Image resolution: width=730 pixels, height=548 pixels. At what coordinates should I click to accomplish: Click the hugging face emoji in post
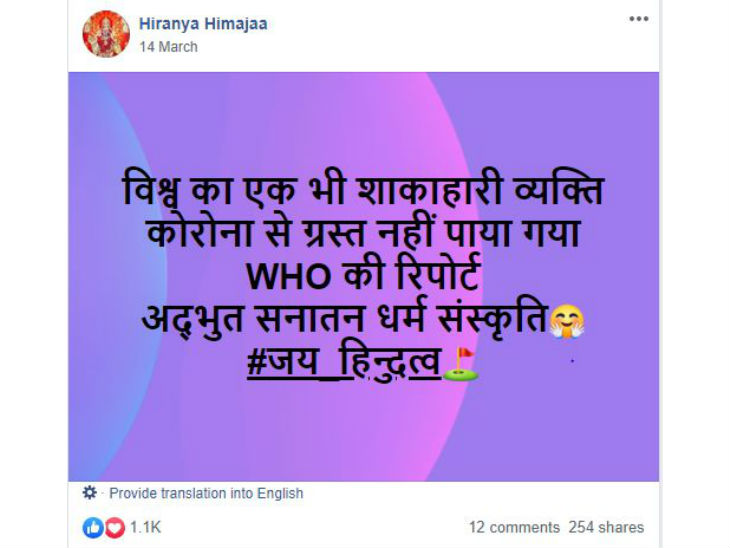click(567, 321)
